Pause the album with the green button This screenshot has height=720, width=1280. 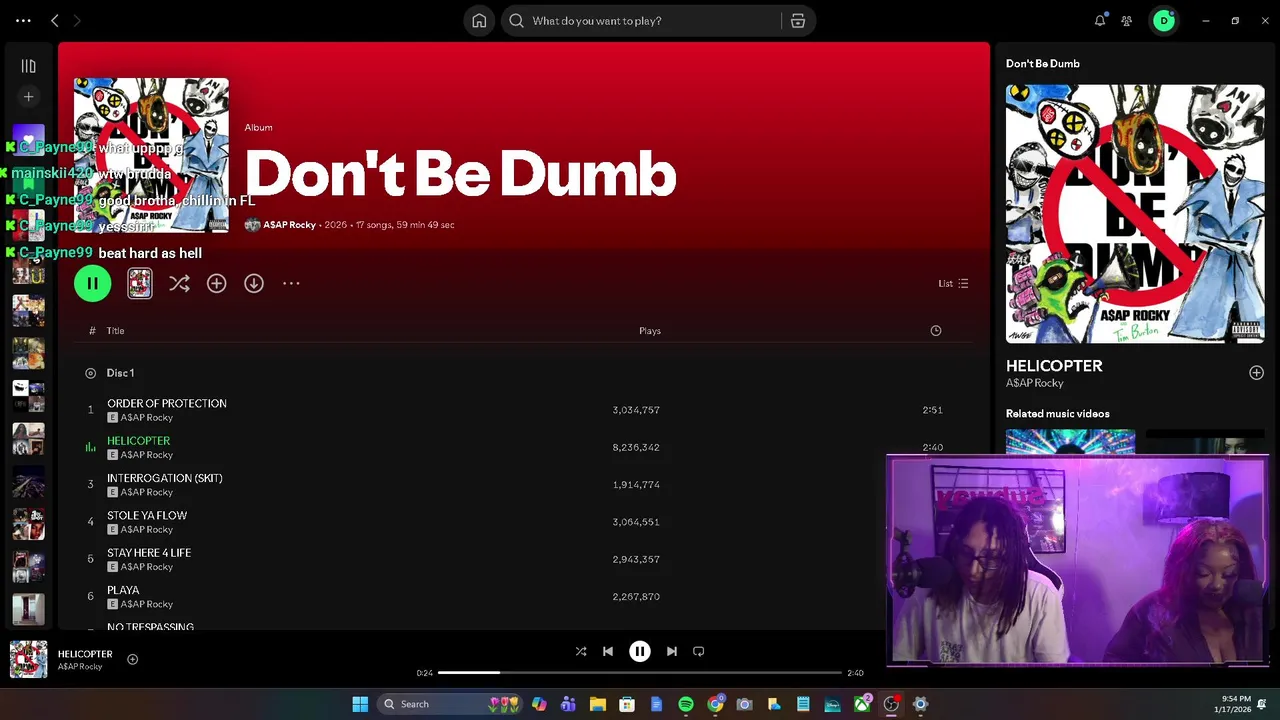pos(92,284)
